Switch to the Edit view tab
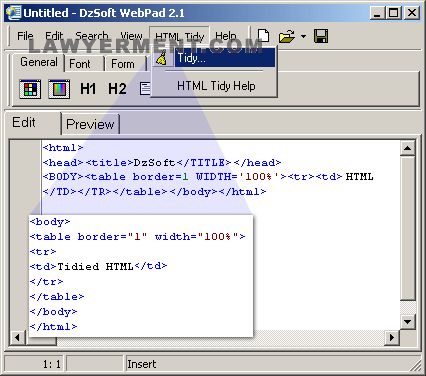The height and width of the screenshot is (376, 426). [x=32, y=122]
